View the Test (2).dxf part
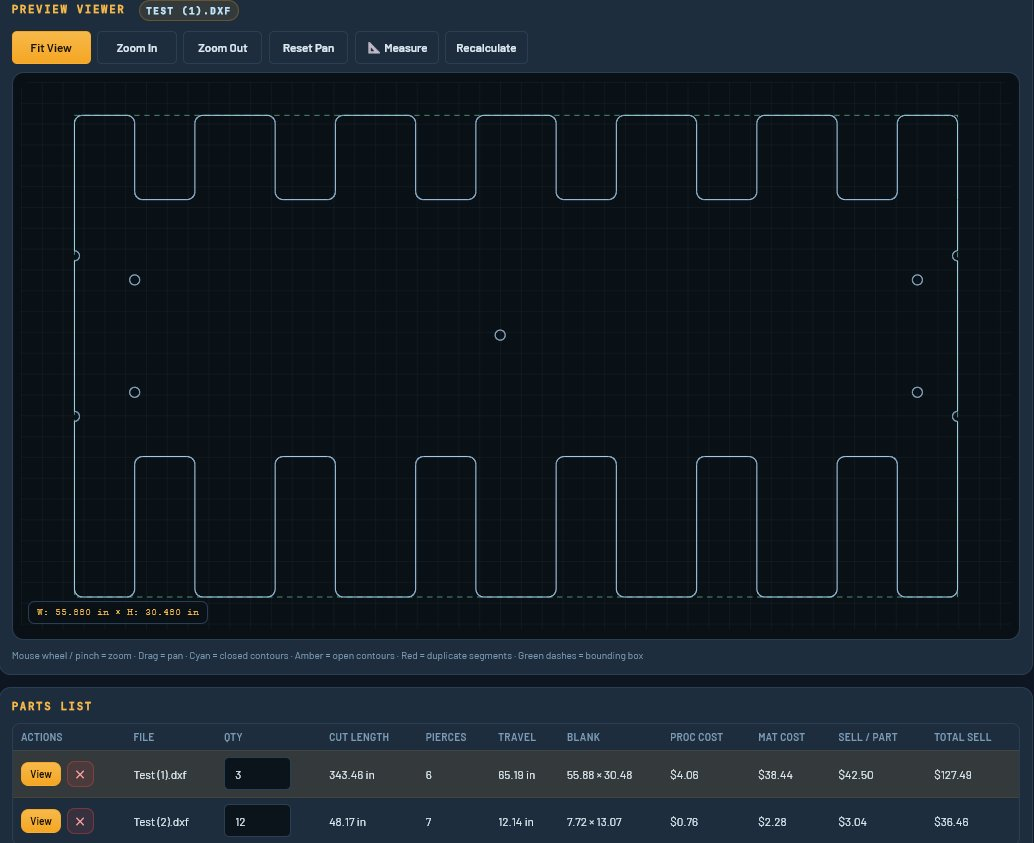The width and height of the screenshot is (1034, 843). [x=40, y=821]
